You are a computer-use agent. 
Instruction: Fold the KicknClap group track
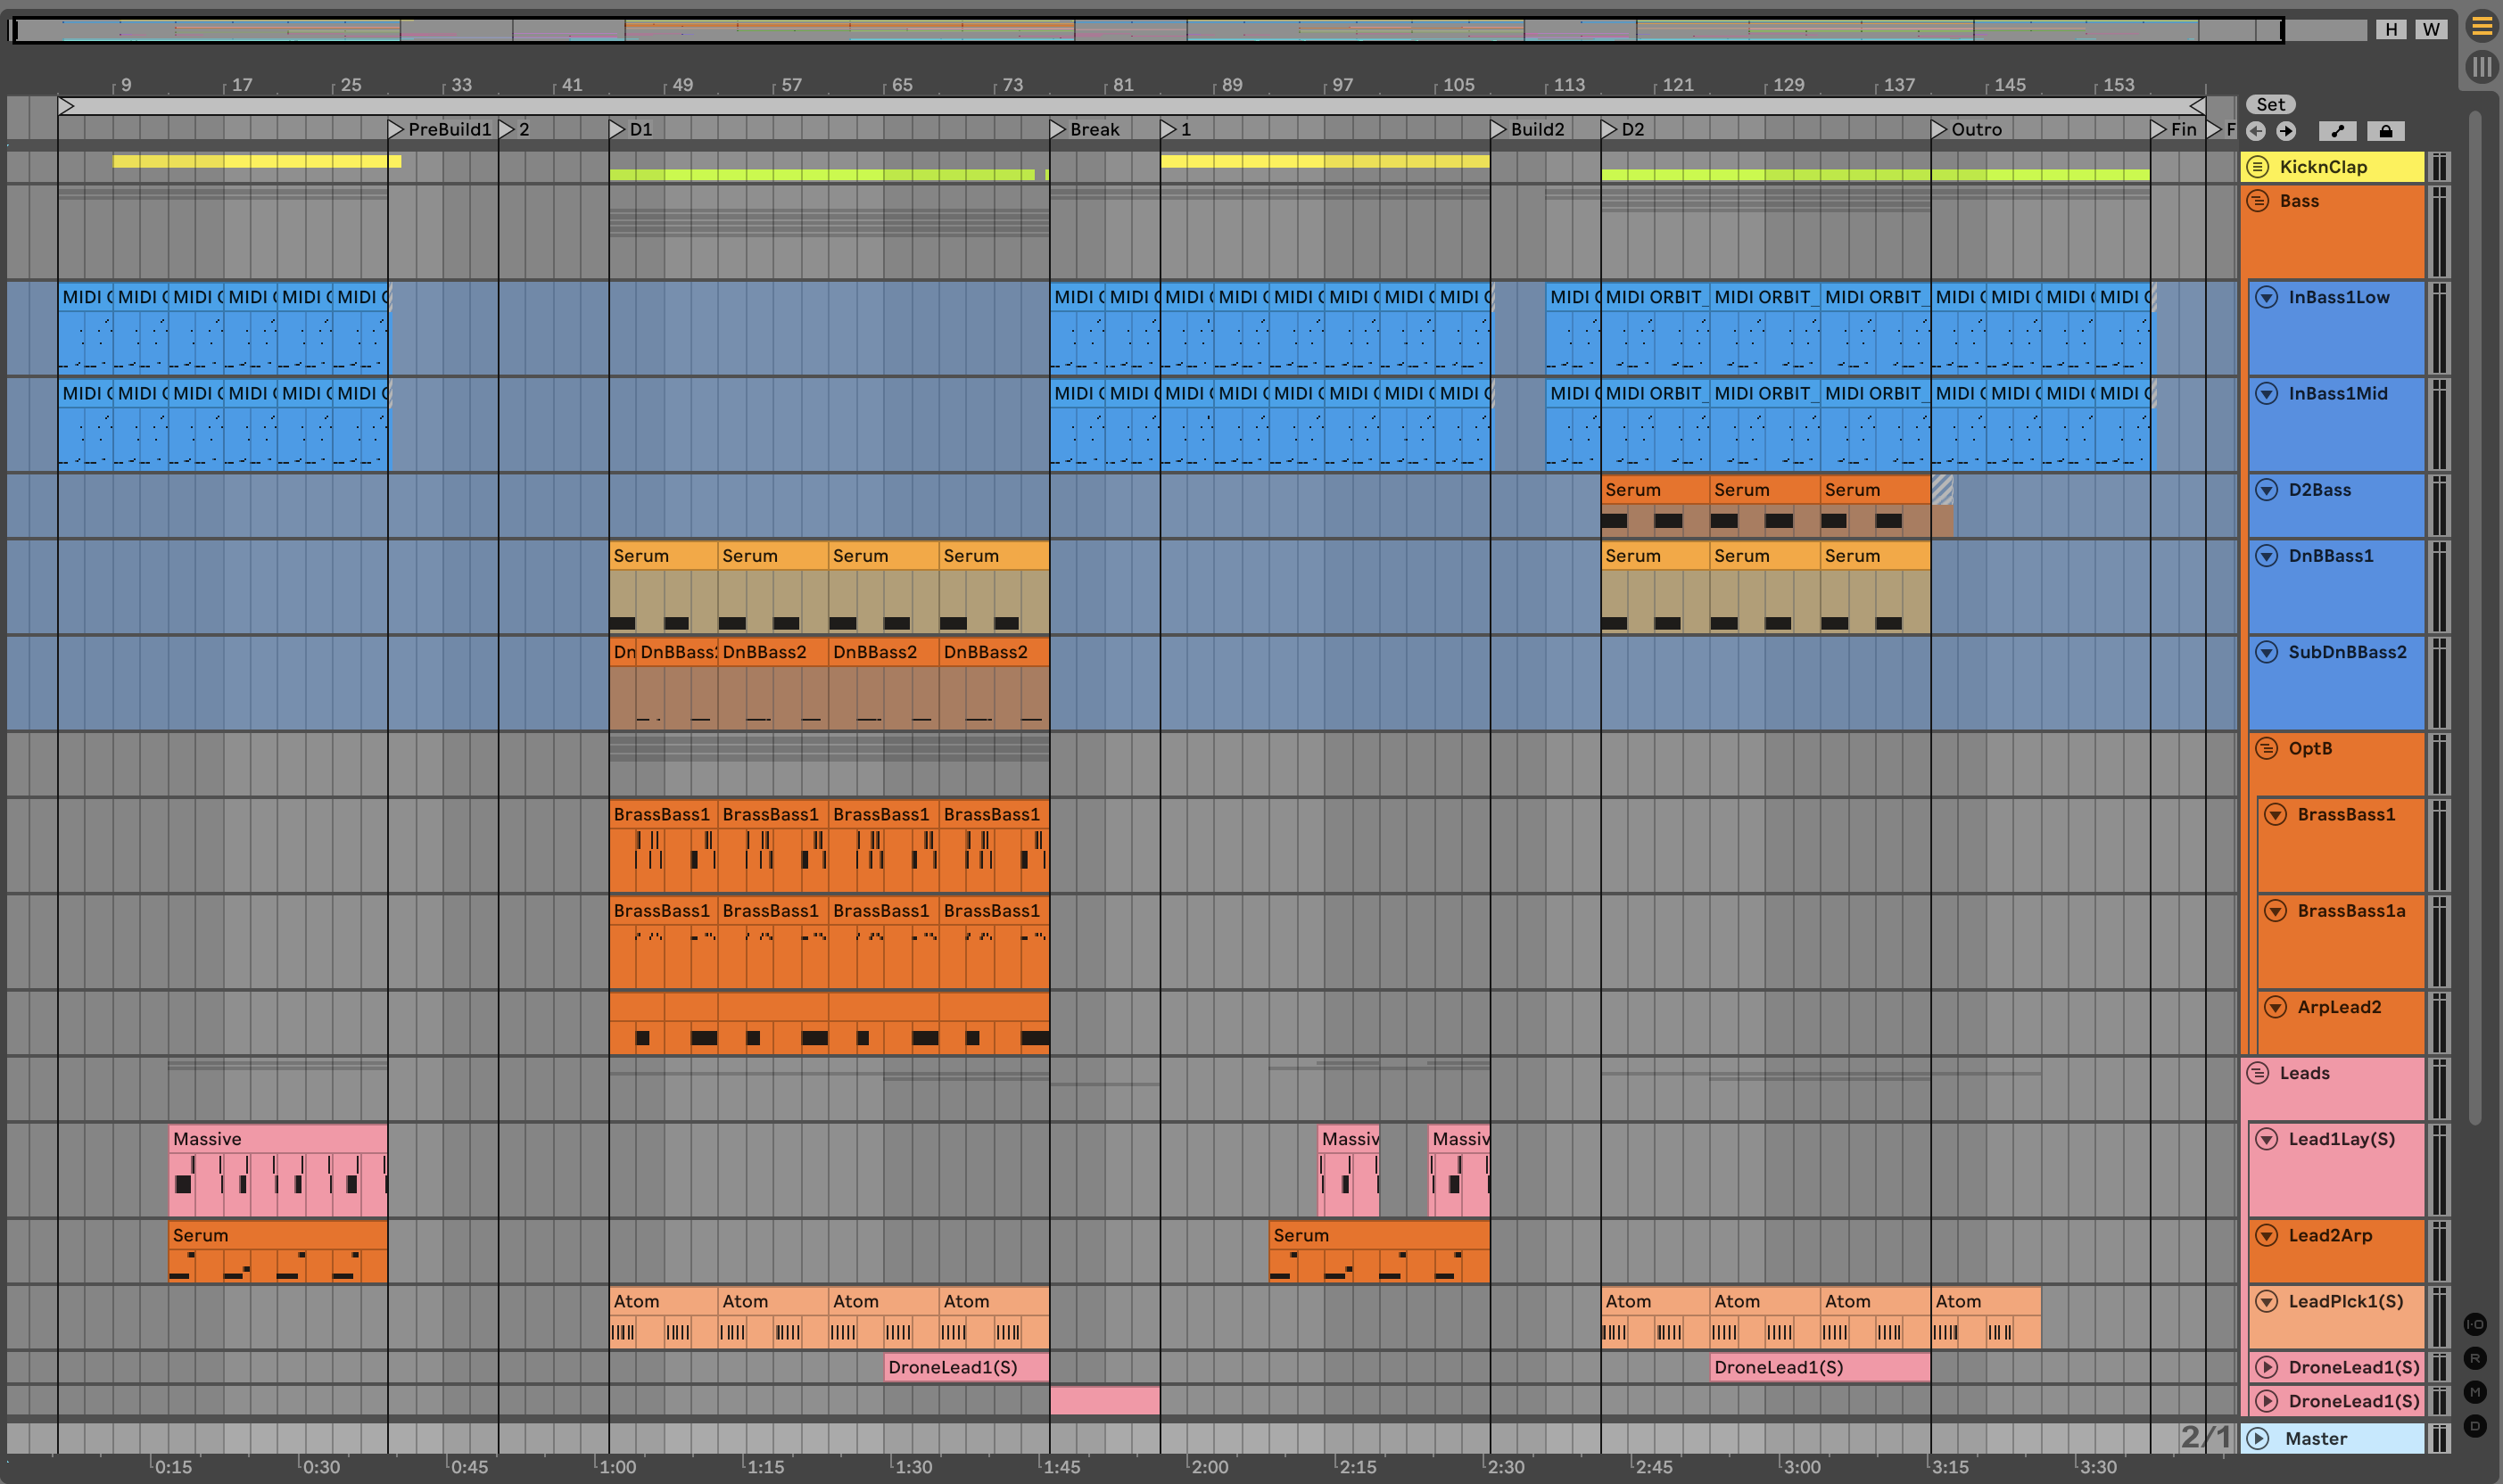point(2258,167)
